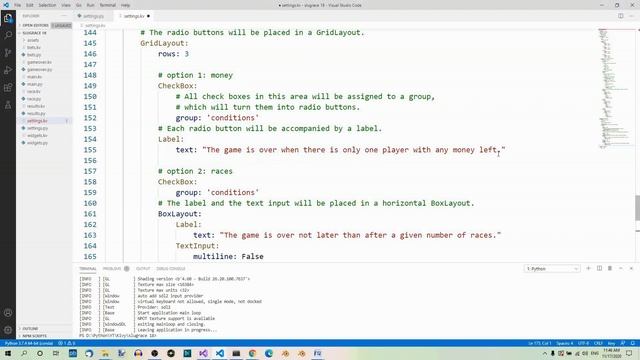
Task: Open gameover.py in the Explorer
Action: tap(40, 69)
